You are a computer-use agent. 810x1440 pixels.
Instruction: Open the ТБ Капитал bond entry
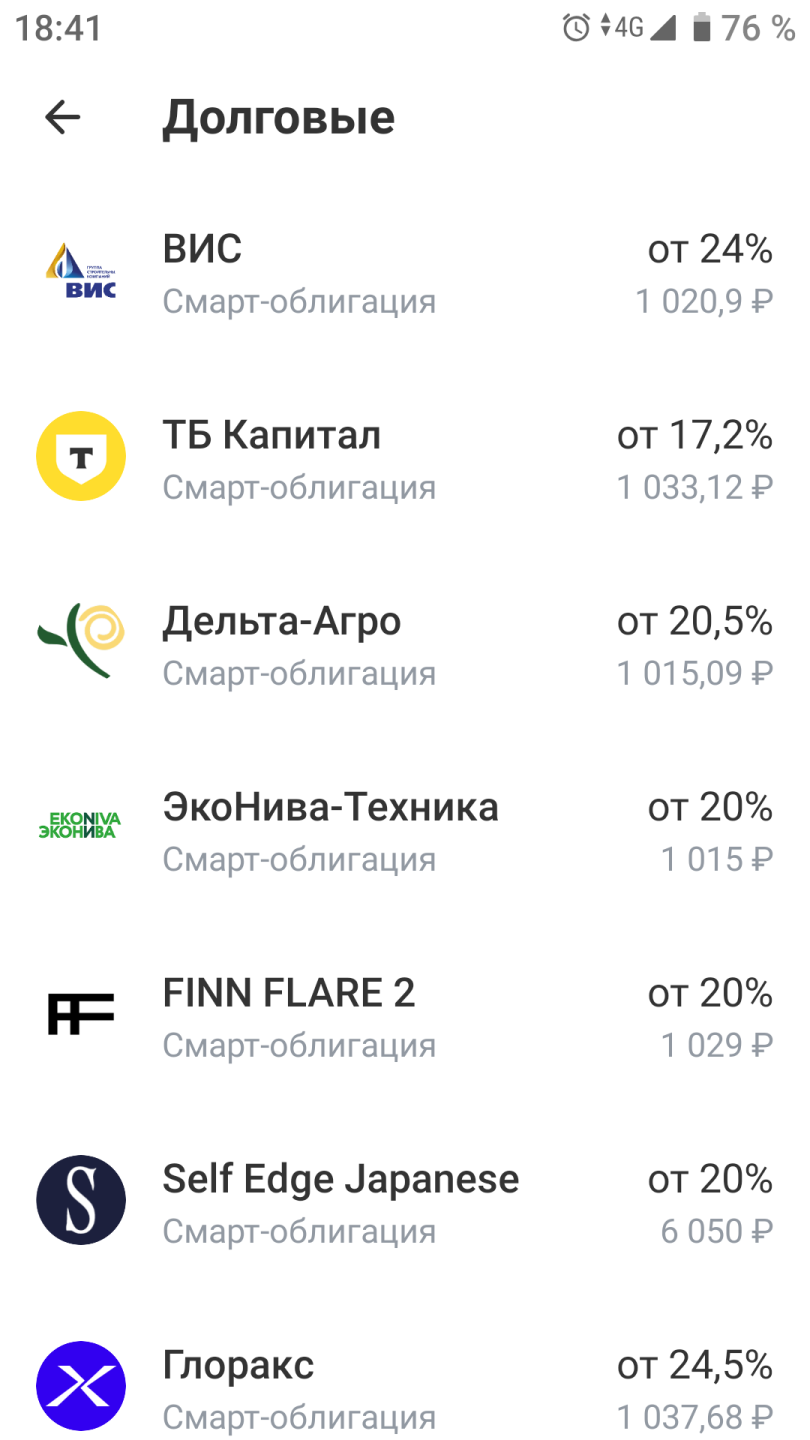click(x=271, y=436)
